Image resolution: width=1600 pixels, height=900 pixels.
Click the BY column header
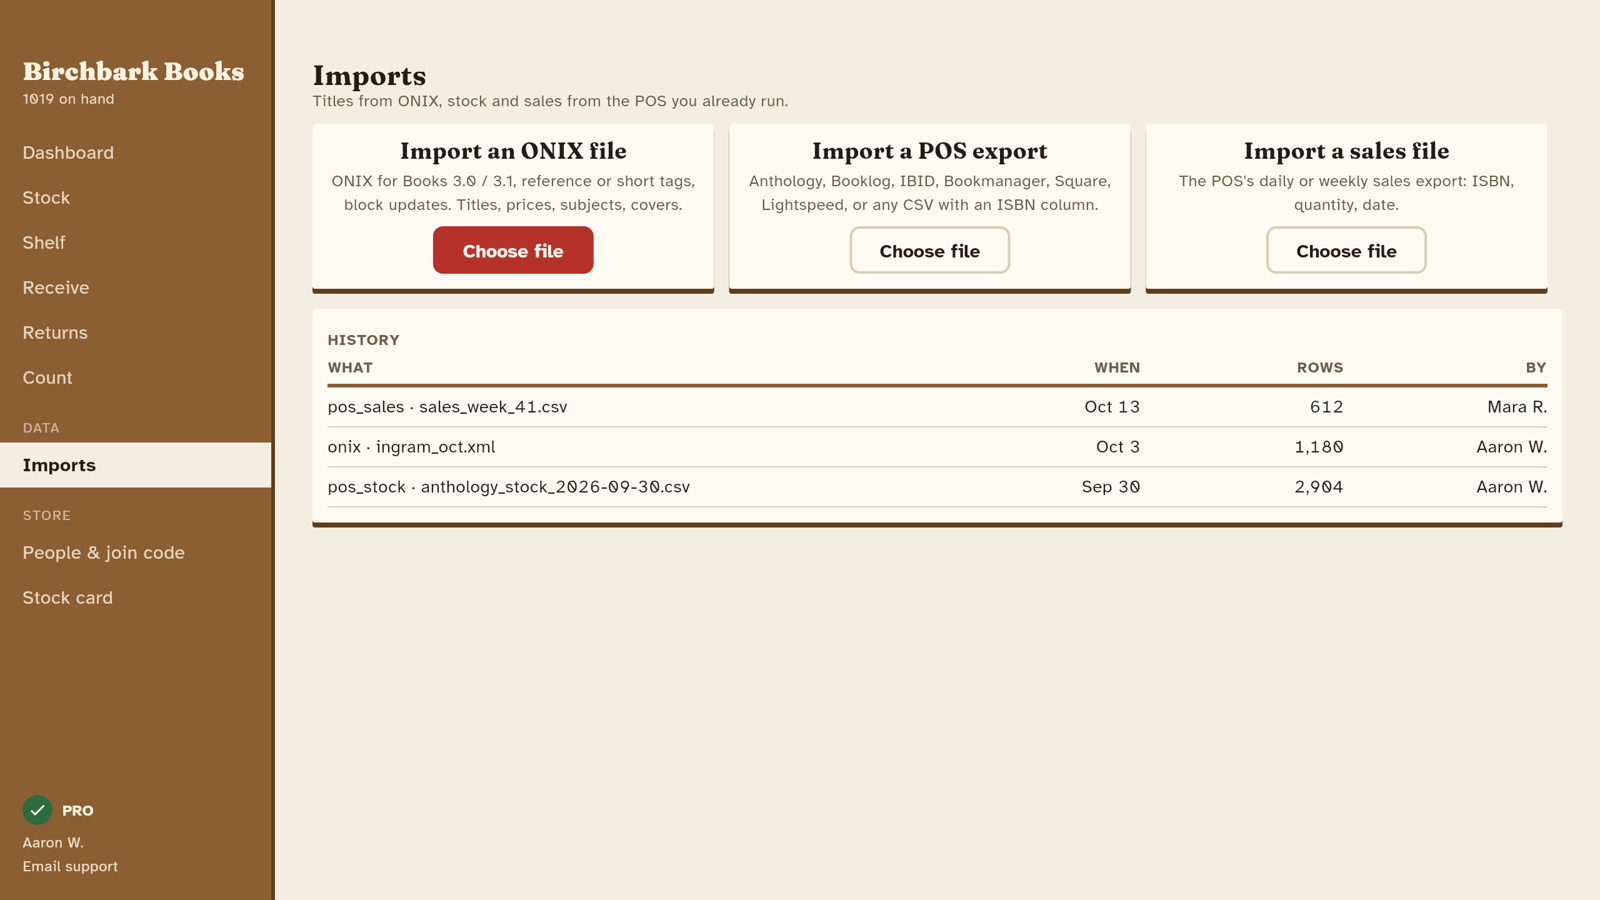(1536, 368)
